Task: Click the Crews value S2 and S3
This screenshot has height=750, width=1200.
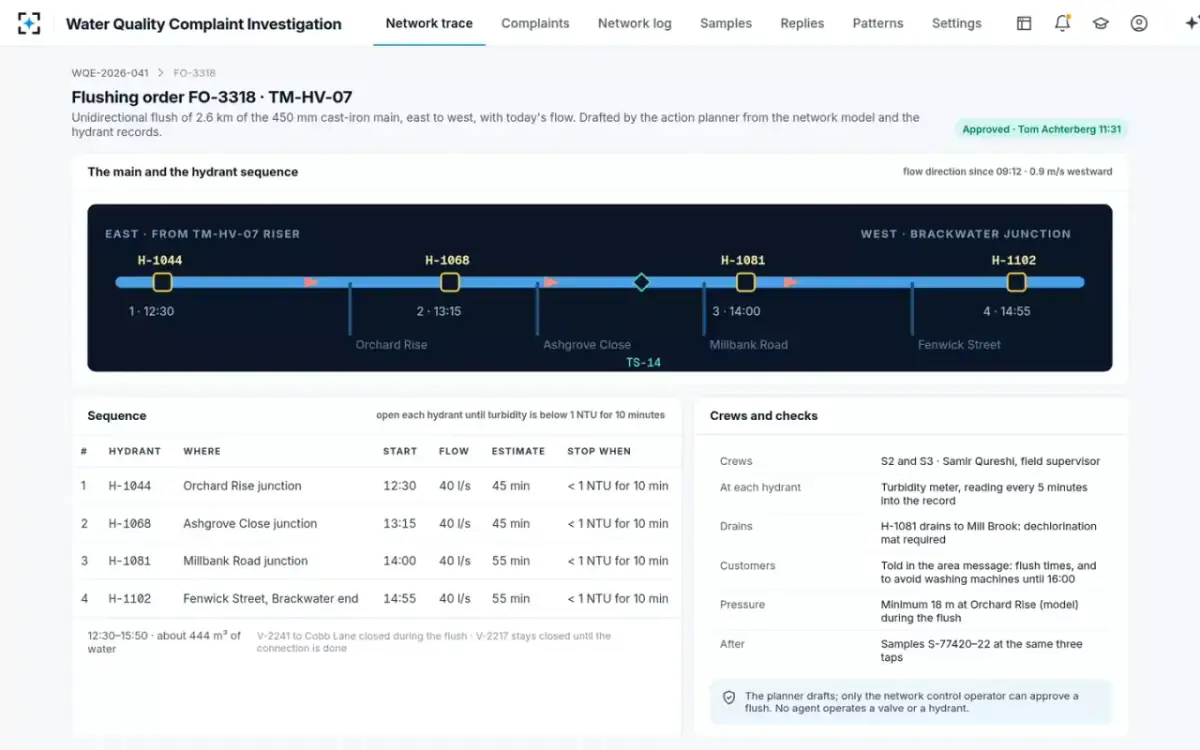Action: 990,461
